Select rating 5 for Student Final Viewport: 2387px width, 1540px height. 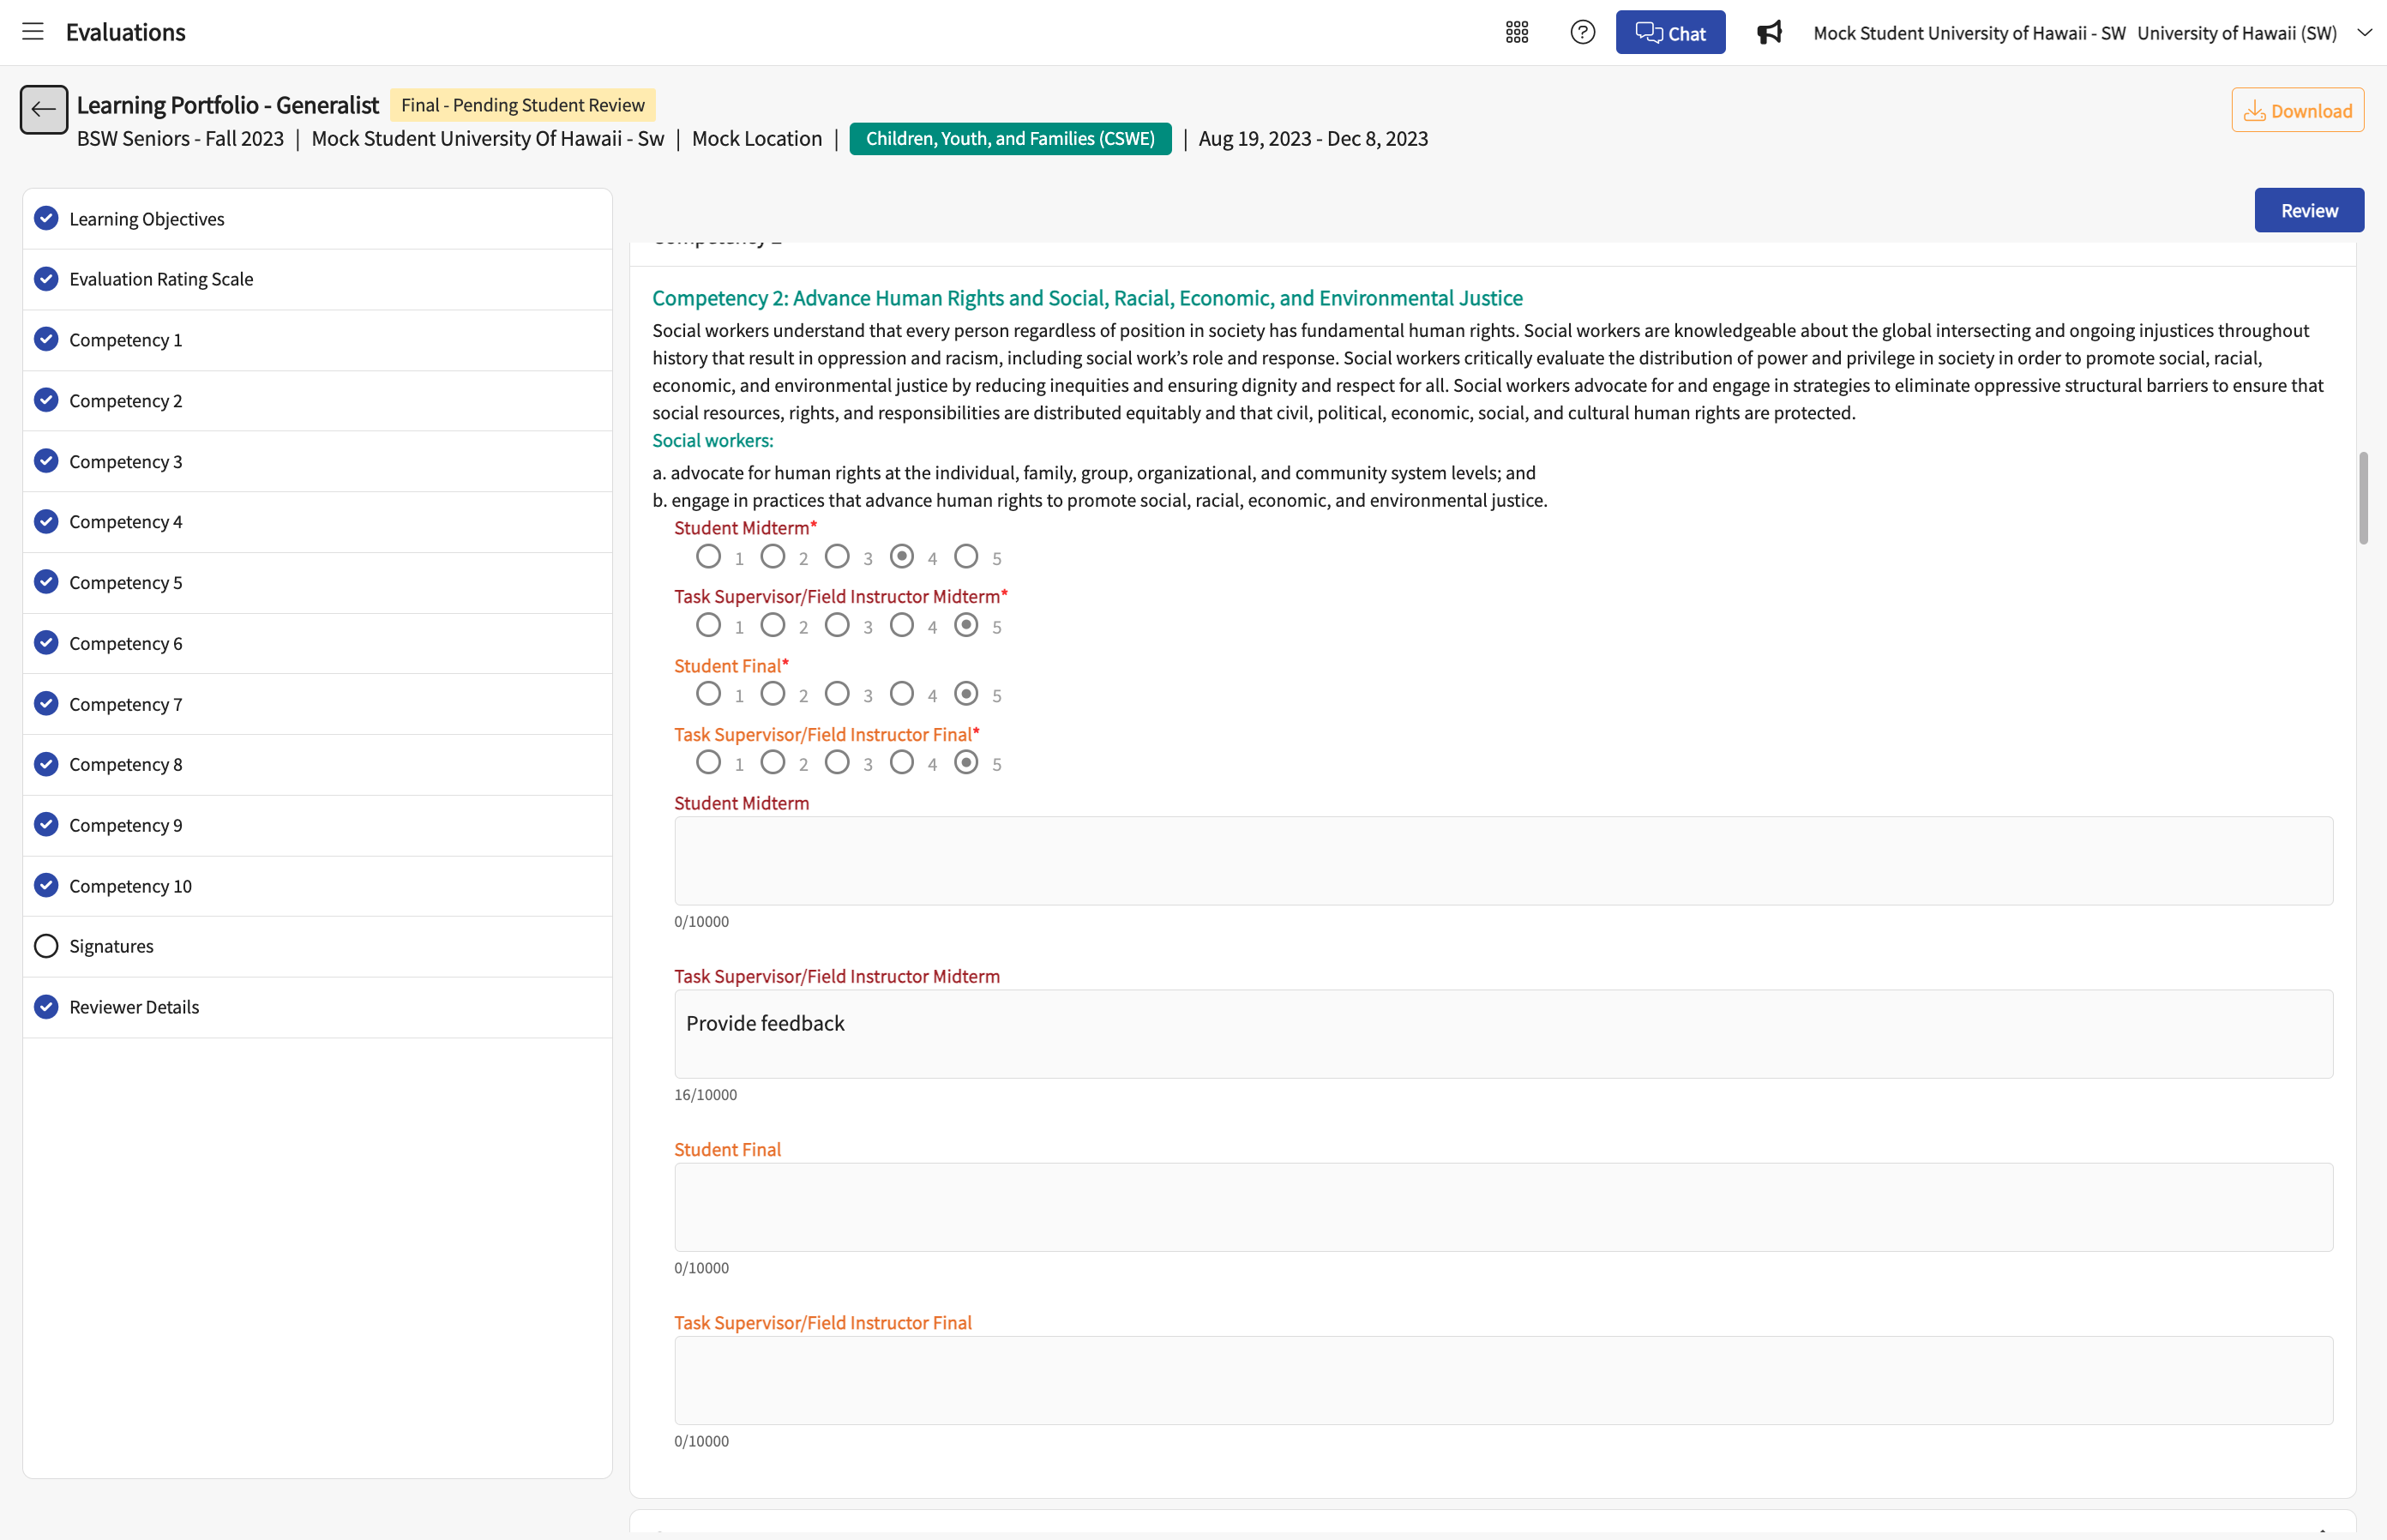click(x=966, y=693)
